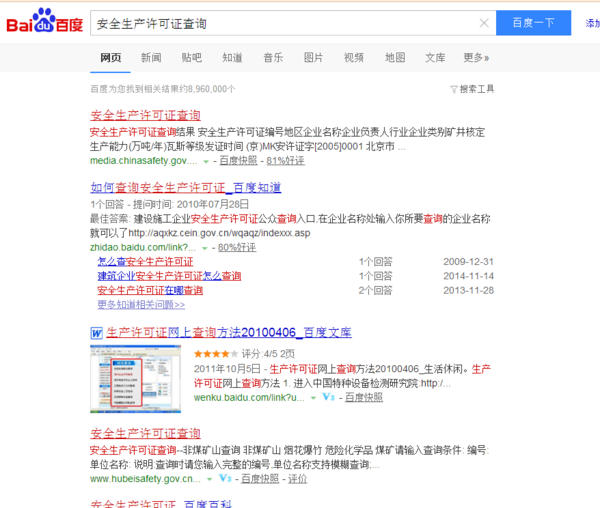Screen dimensions: 600x508
Task: Switch to the 图片 tab
Action: pyautogui.click(x=313, y=58)
